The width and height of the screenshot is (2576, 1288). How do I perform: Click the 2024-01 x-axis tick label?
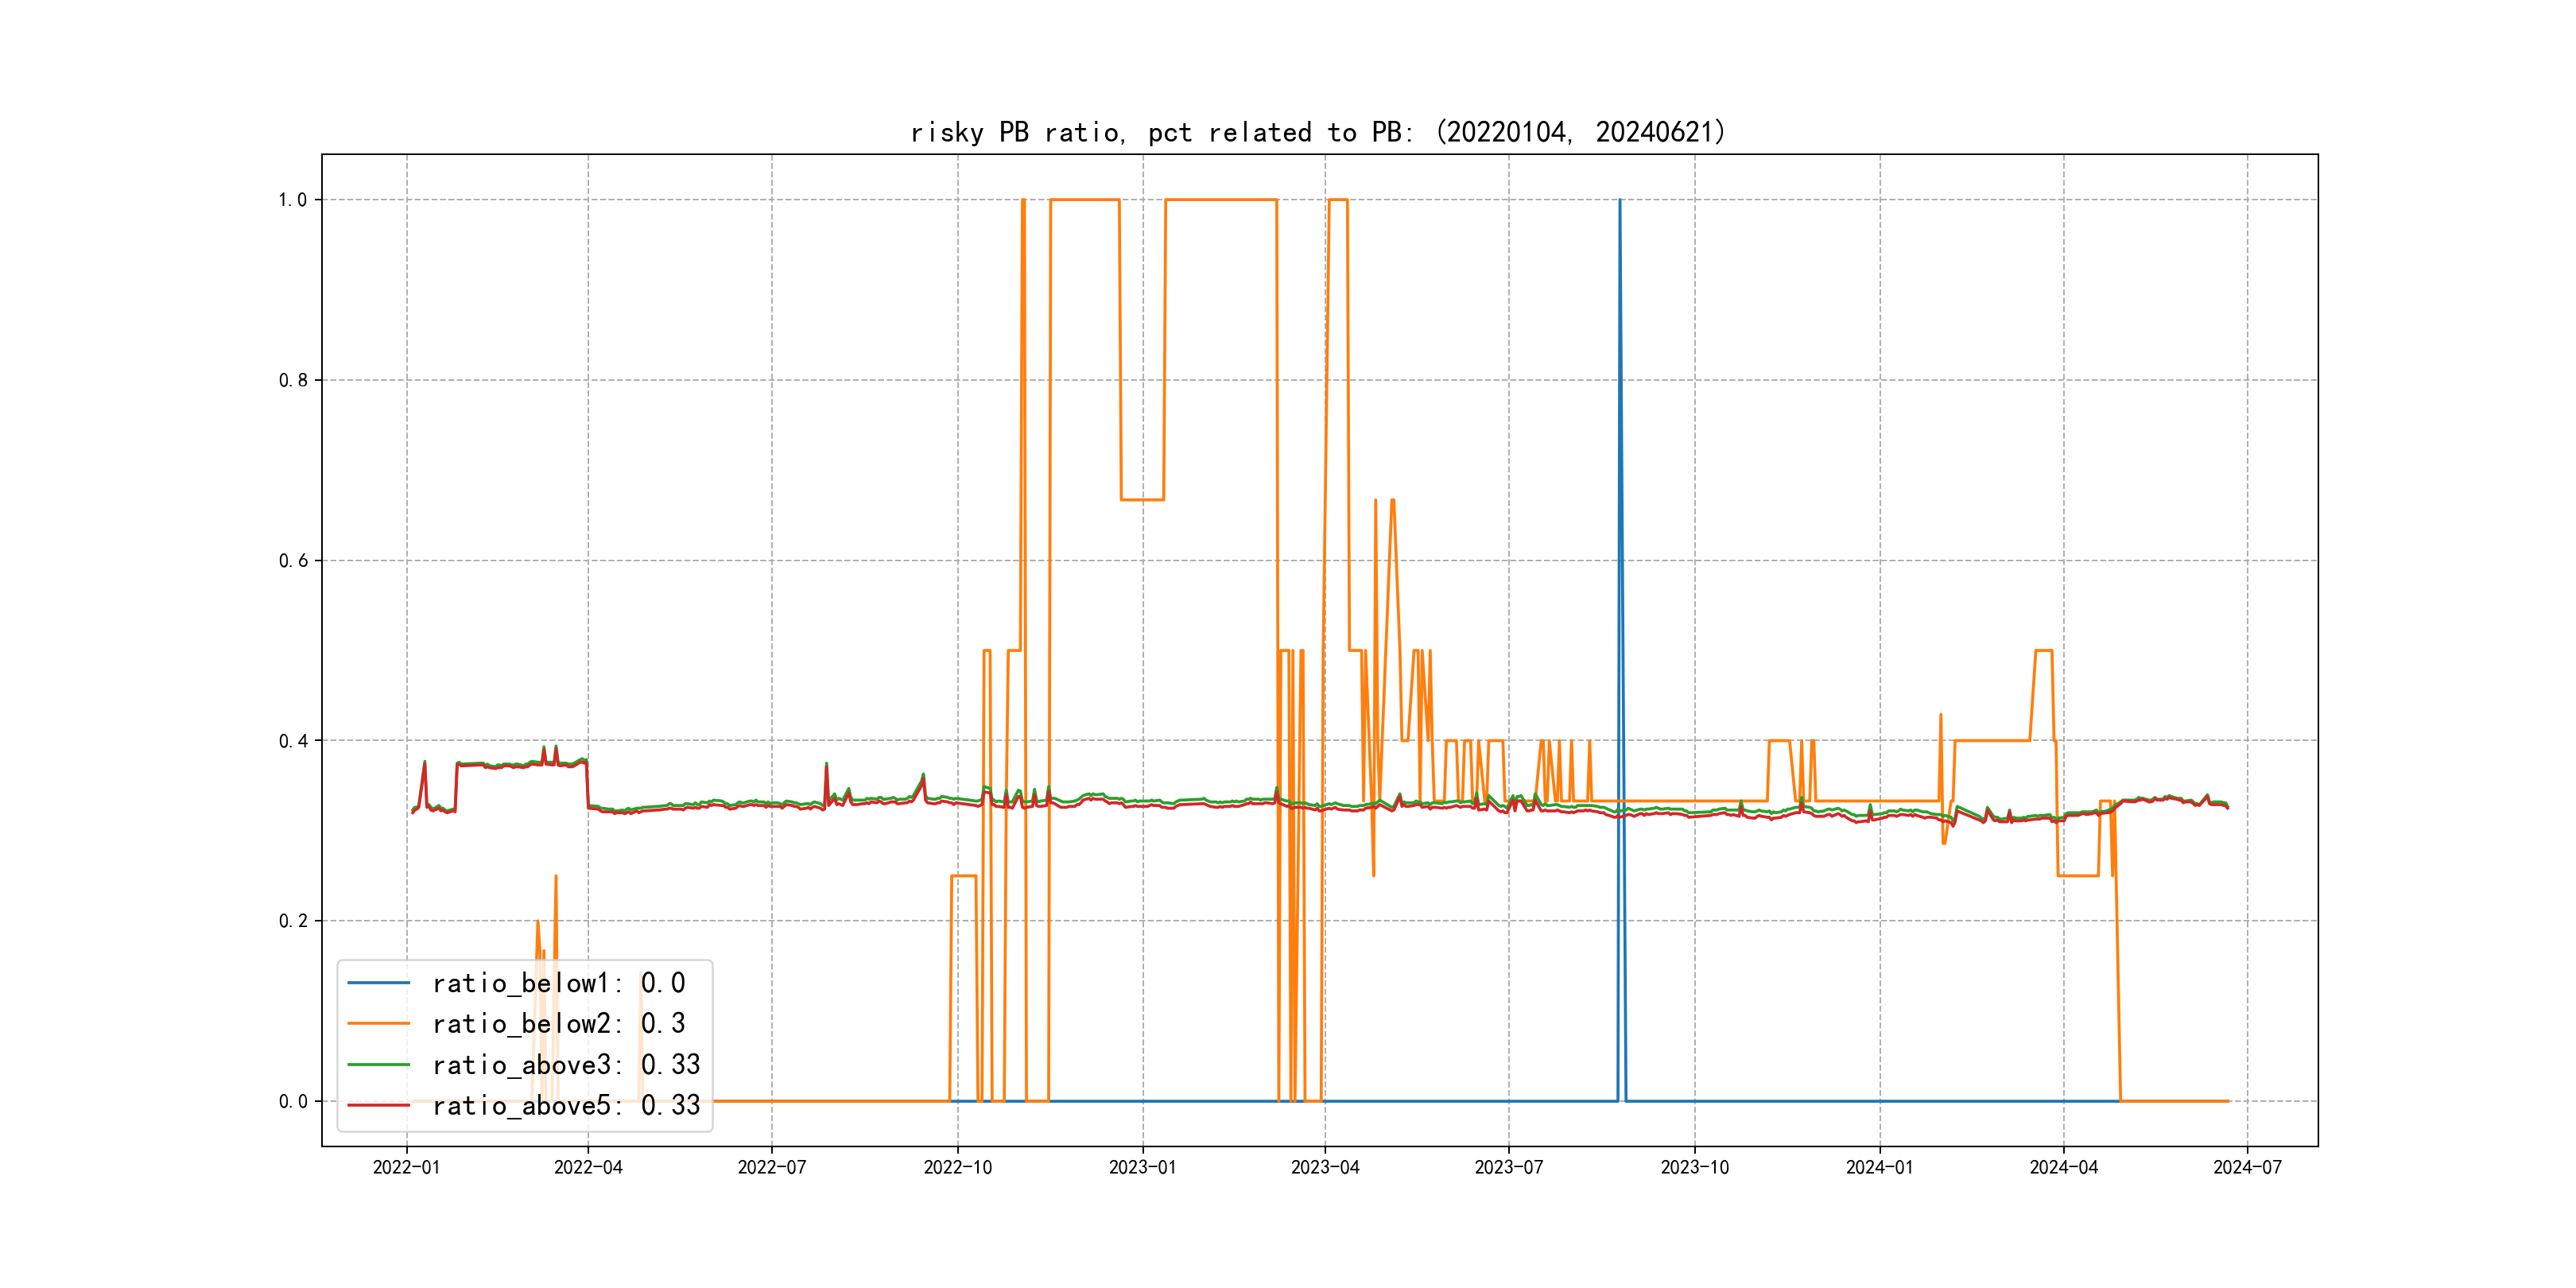point(1879,1167)
